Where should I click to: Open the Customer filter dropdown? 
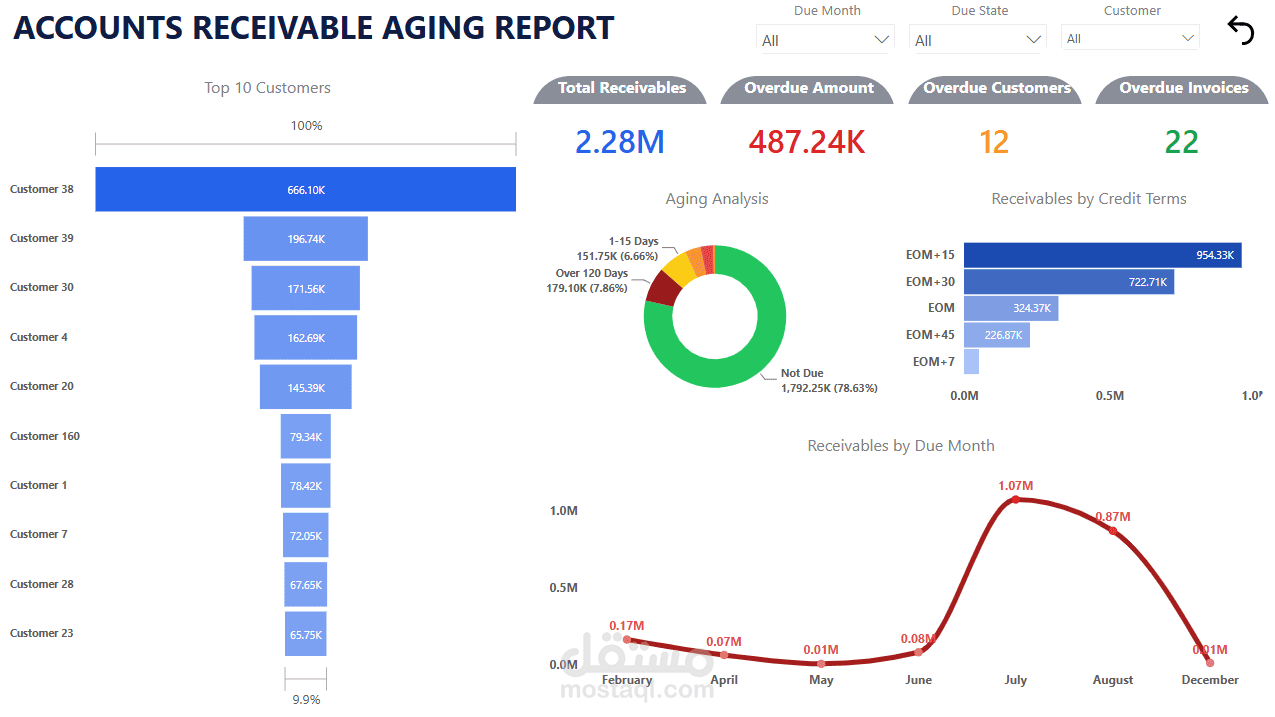pyautogui.click(x=1130, y=39)
